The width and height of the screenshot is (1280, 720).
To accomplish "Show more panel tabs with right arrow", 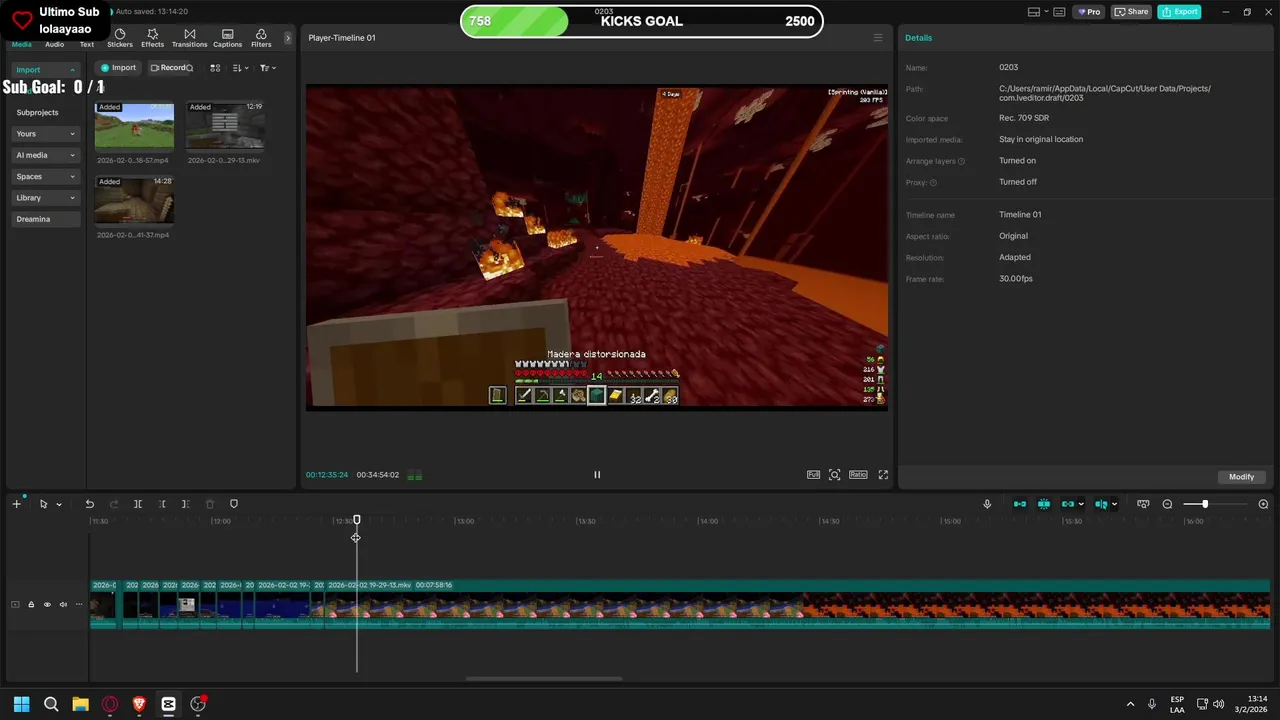I will click(x=288, y=38).
